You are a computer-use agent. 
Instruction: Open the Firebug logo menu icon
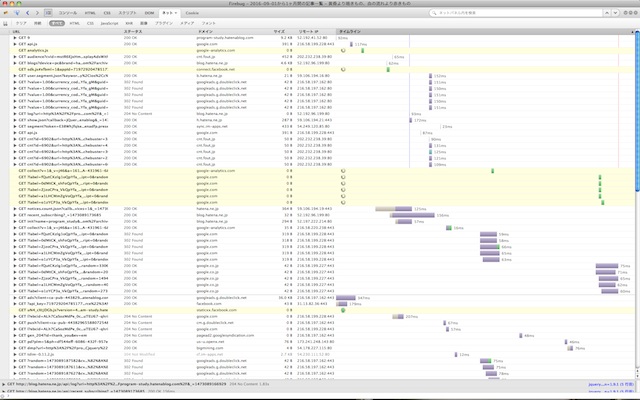point(6,13)
